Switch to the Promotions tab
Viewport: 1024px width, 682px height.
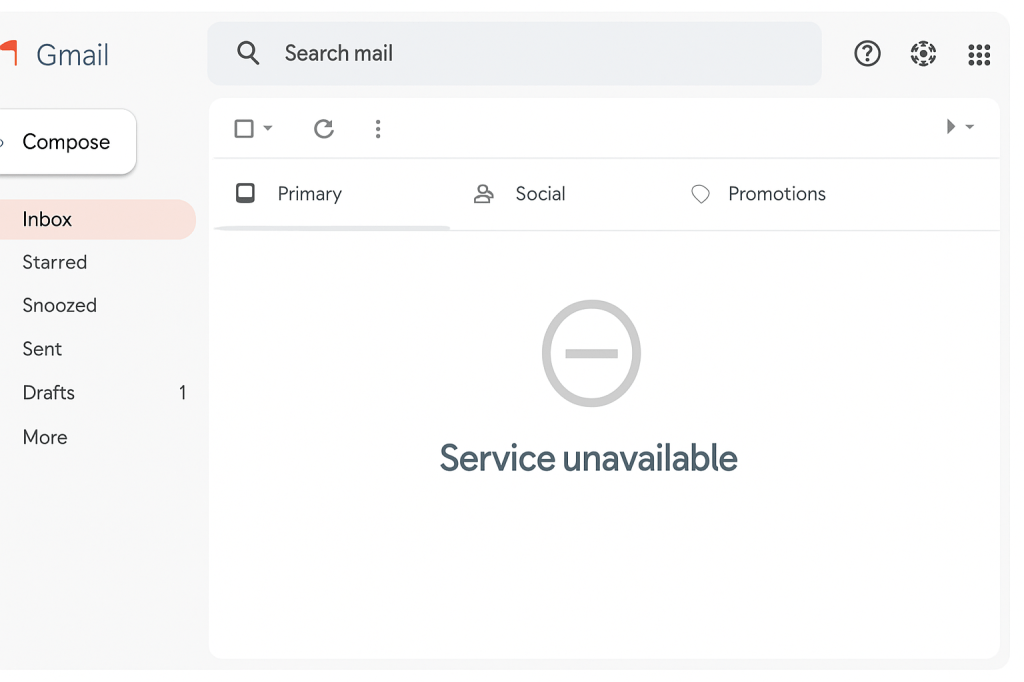776,194
